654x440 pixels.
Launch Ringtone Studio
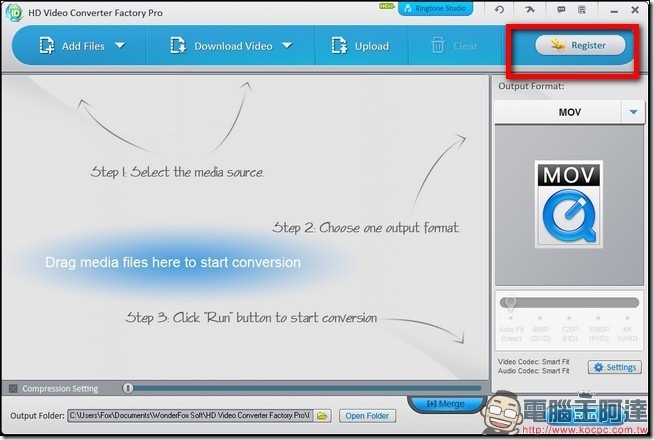coord(435,8)
